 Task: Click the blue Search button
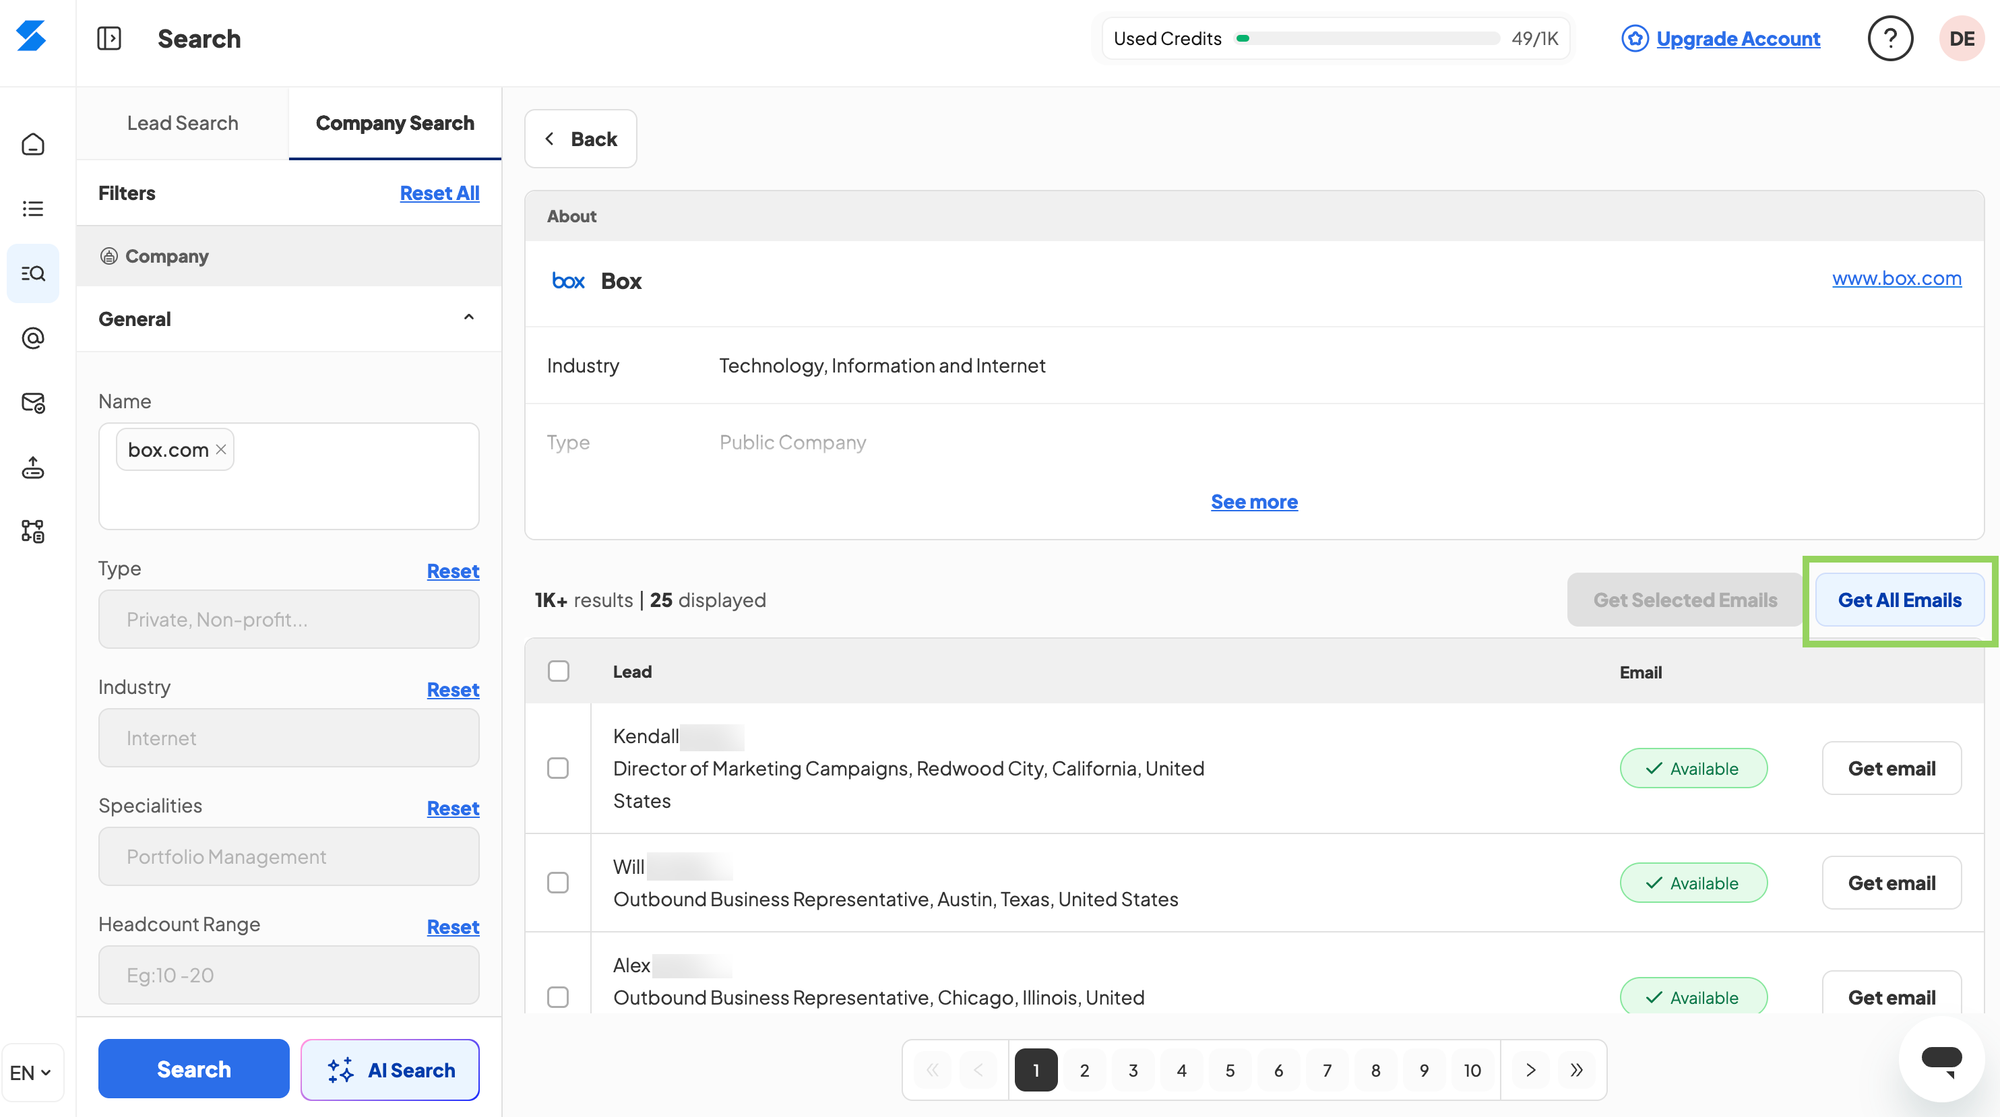pyautogui.click(x=194, y=1069)
